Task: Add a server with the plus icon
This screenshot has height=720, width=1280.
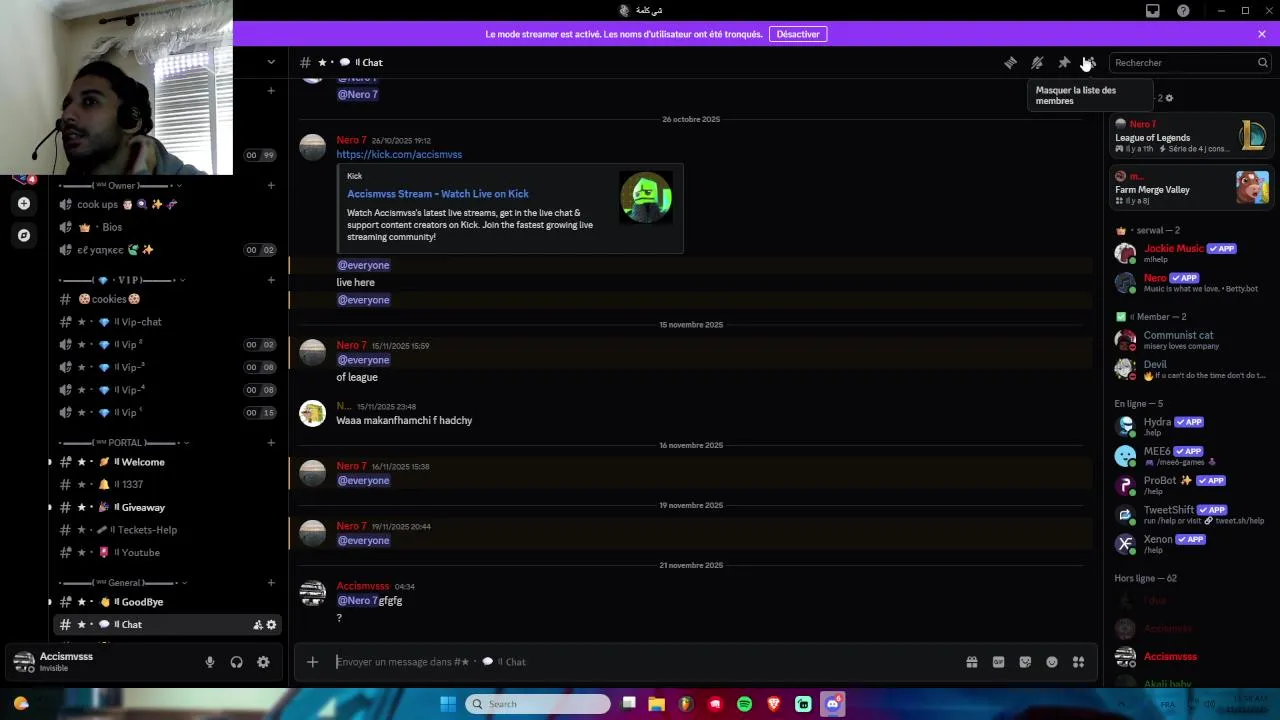Action: pyautogui.click(x=24, y=204)
